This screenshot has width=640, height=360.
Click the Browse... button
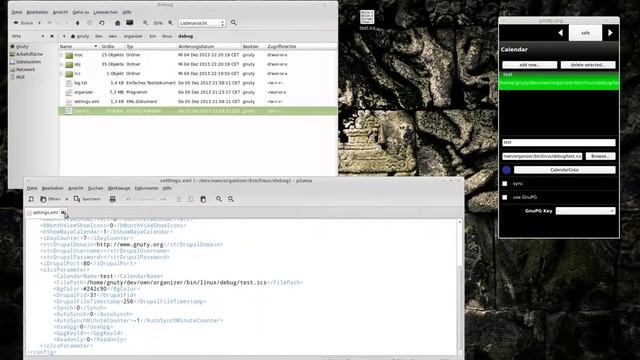[x=600, y=156]
